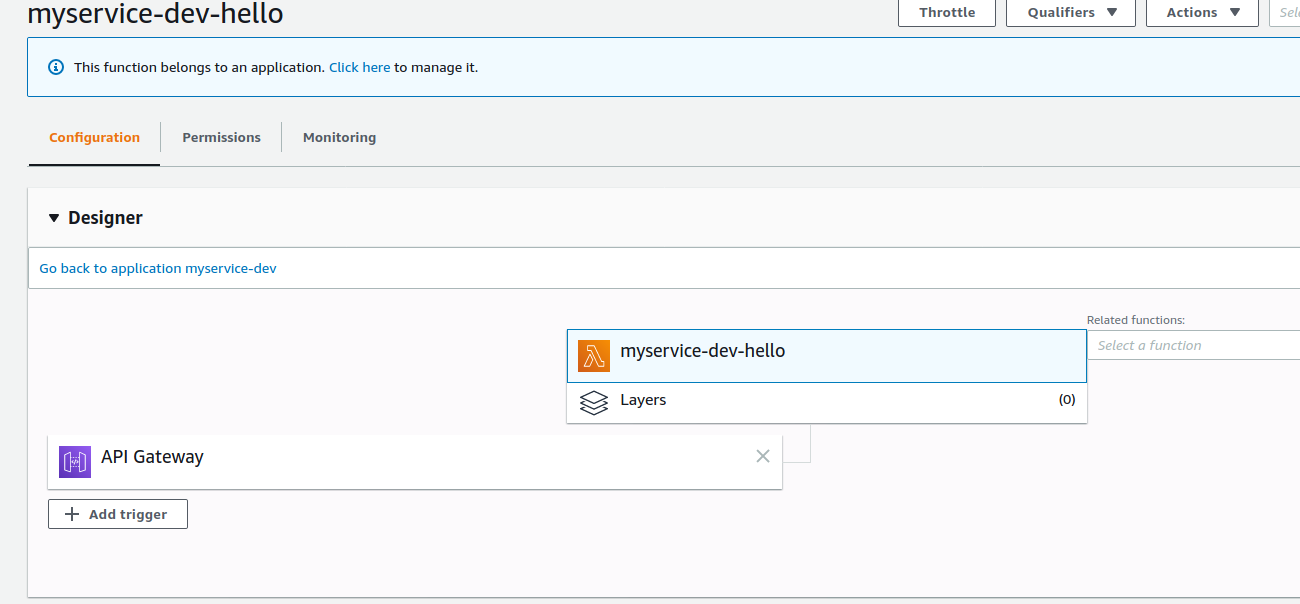Switch to the Monitoring tab

tap(339, 137)
